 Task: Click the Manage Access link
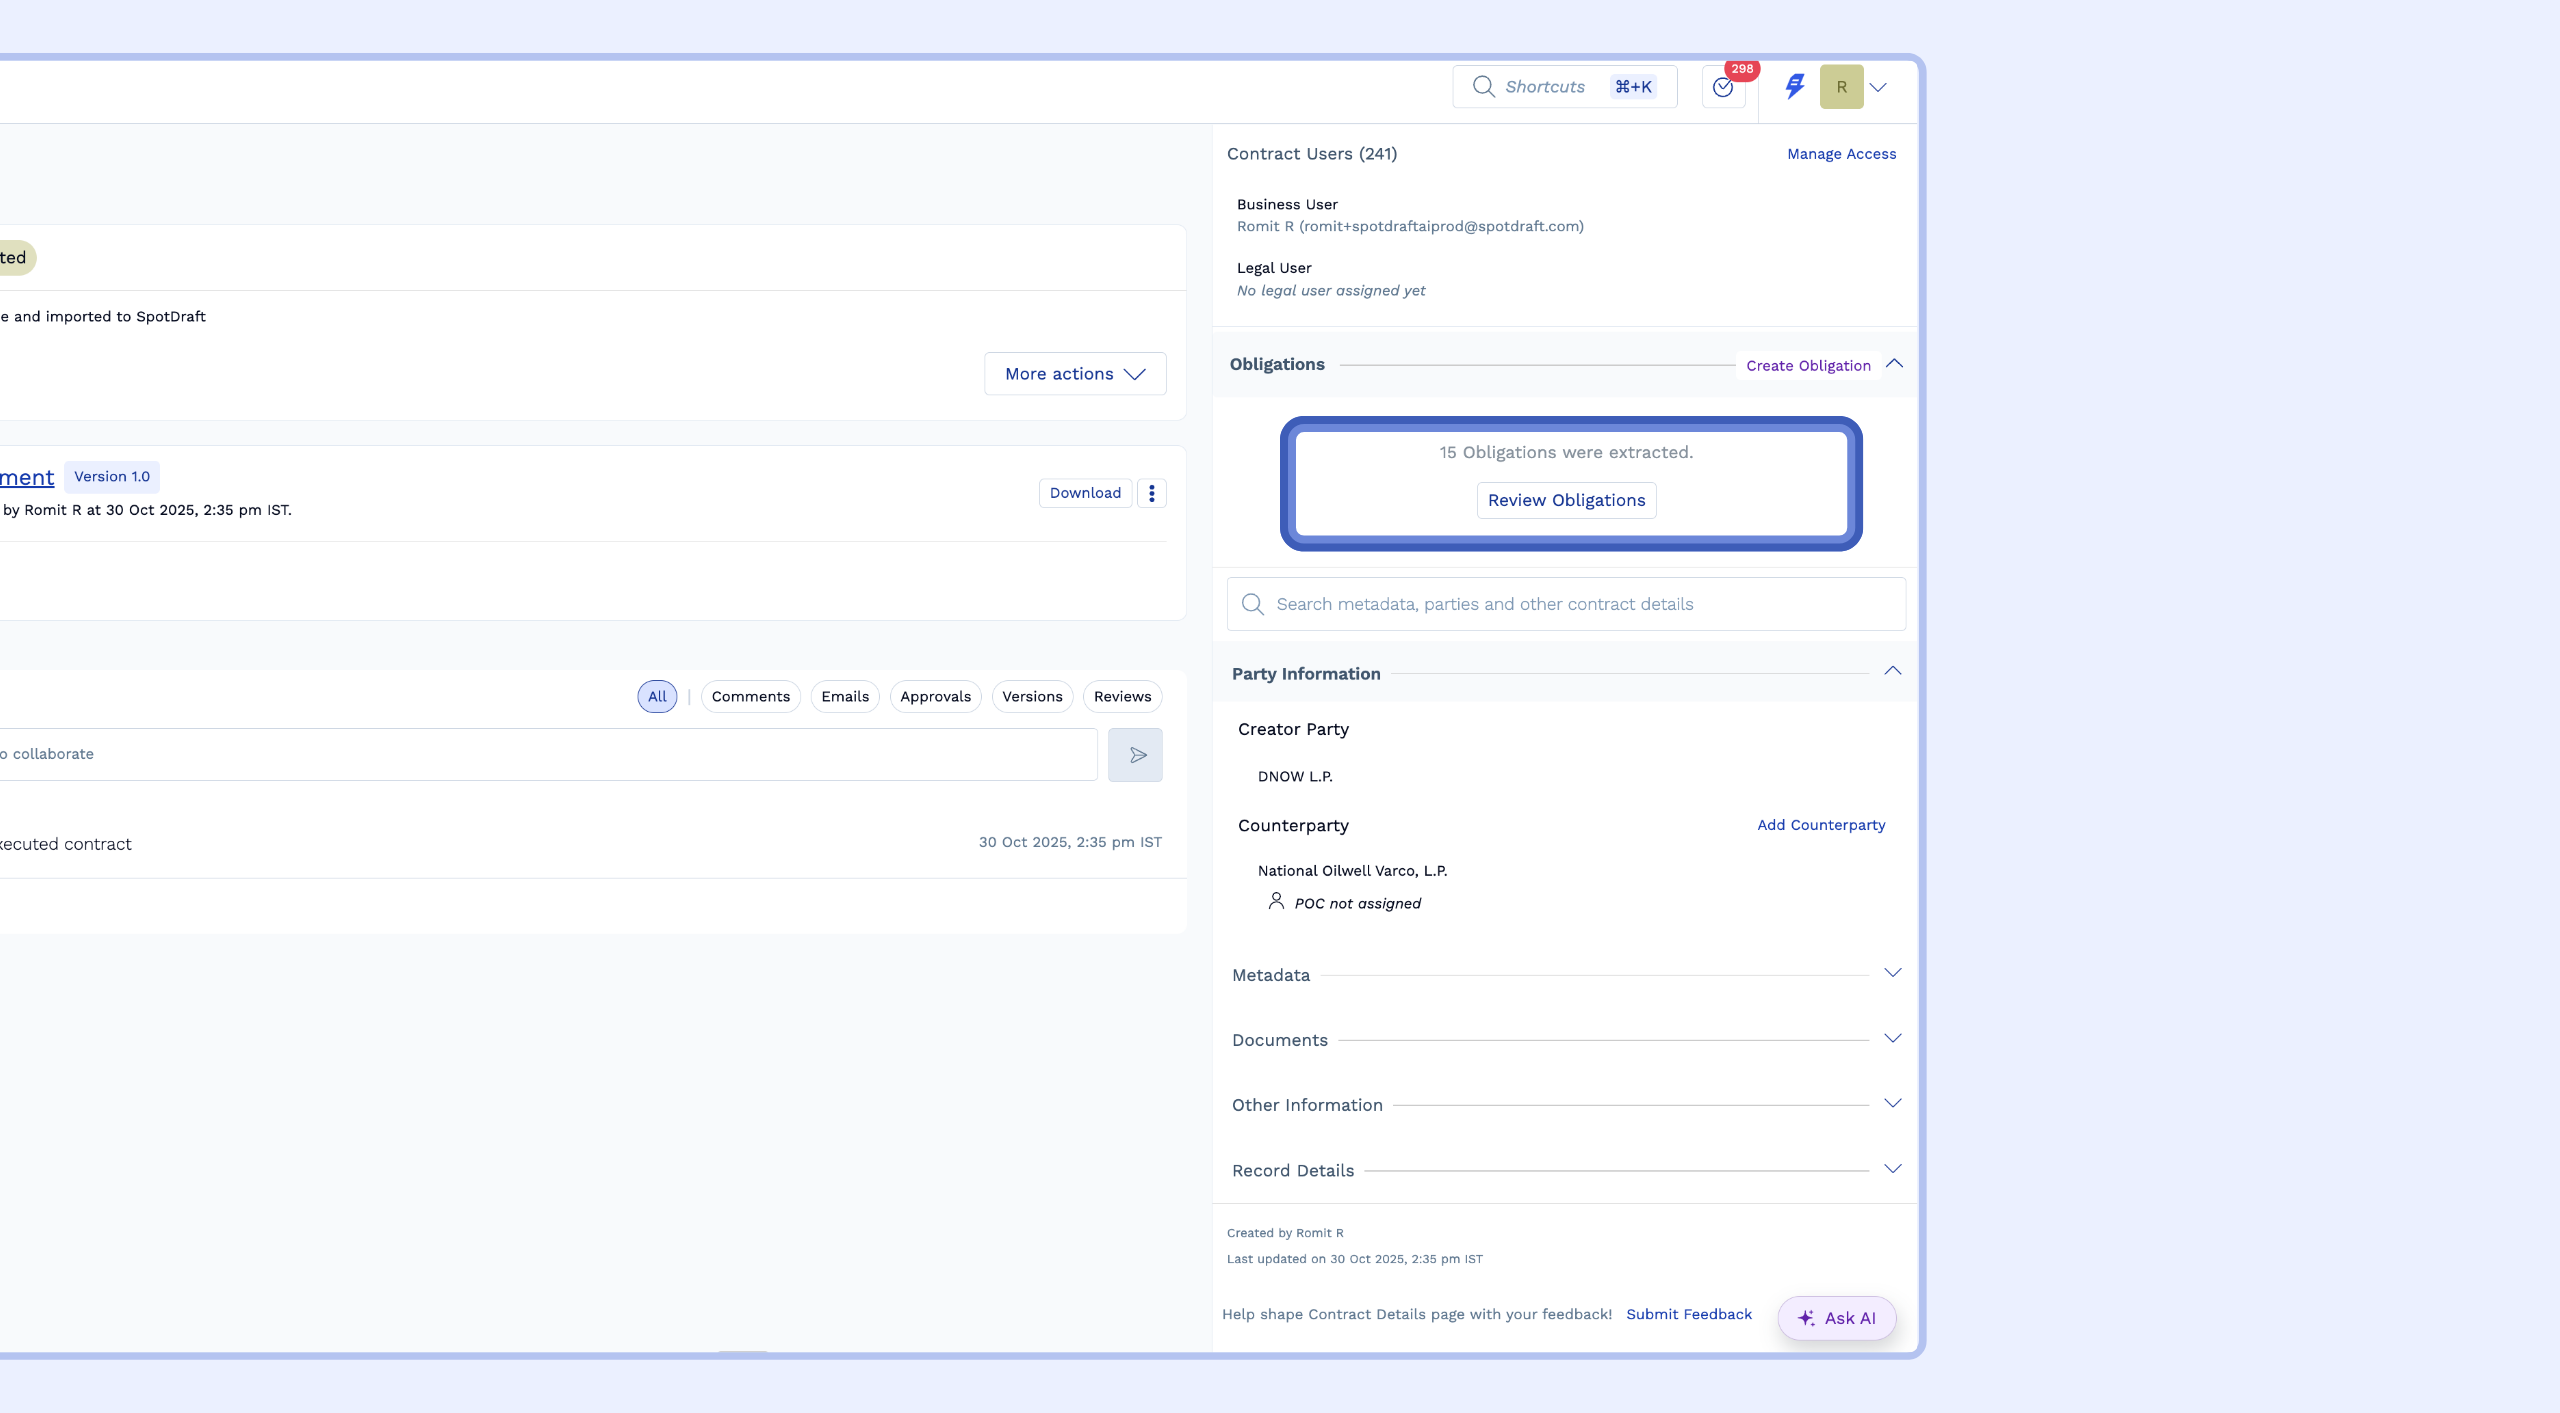coord(1841,154)
